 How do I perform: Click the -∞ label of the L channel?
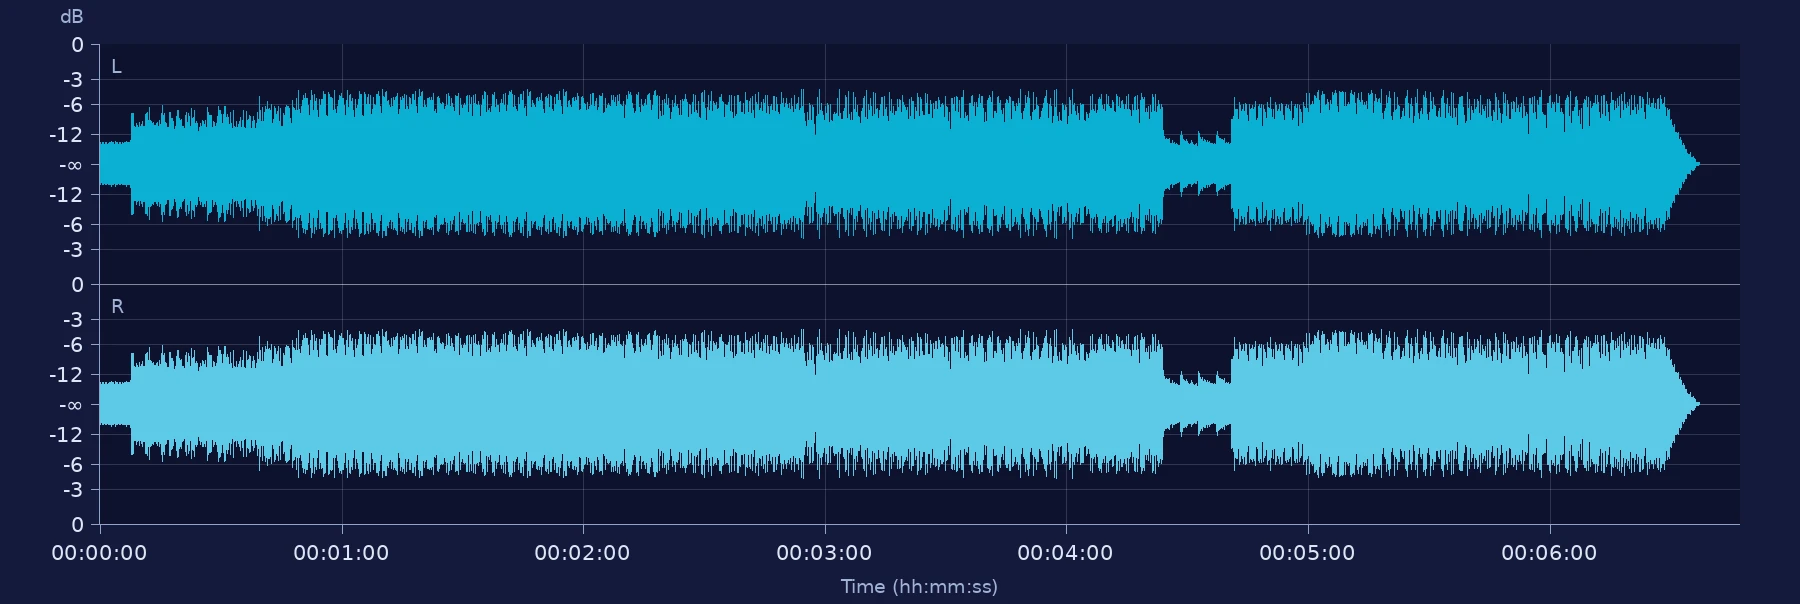pos(71,165)
